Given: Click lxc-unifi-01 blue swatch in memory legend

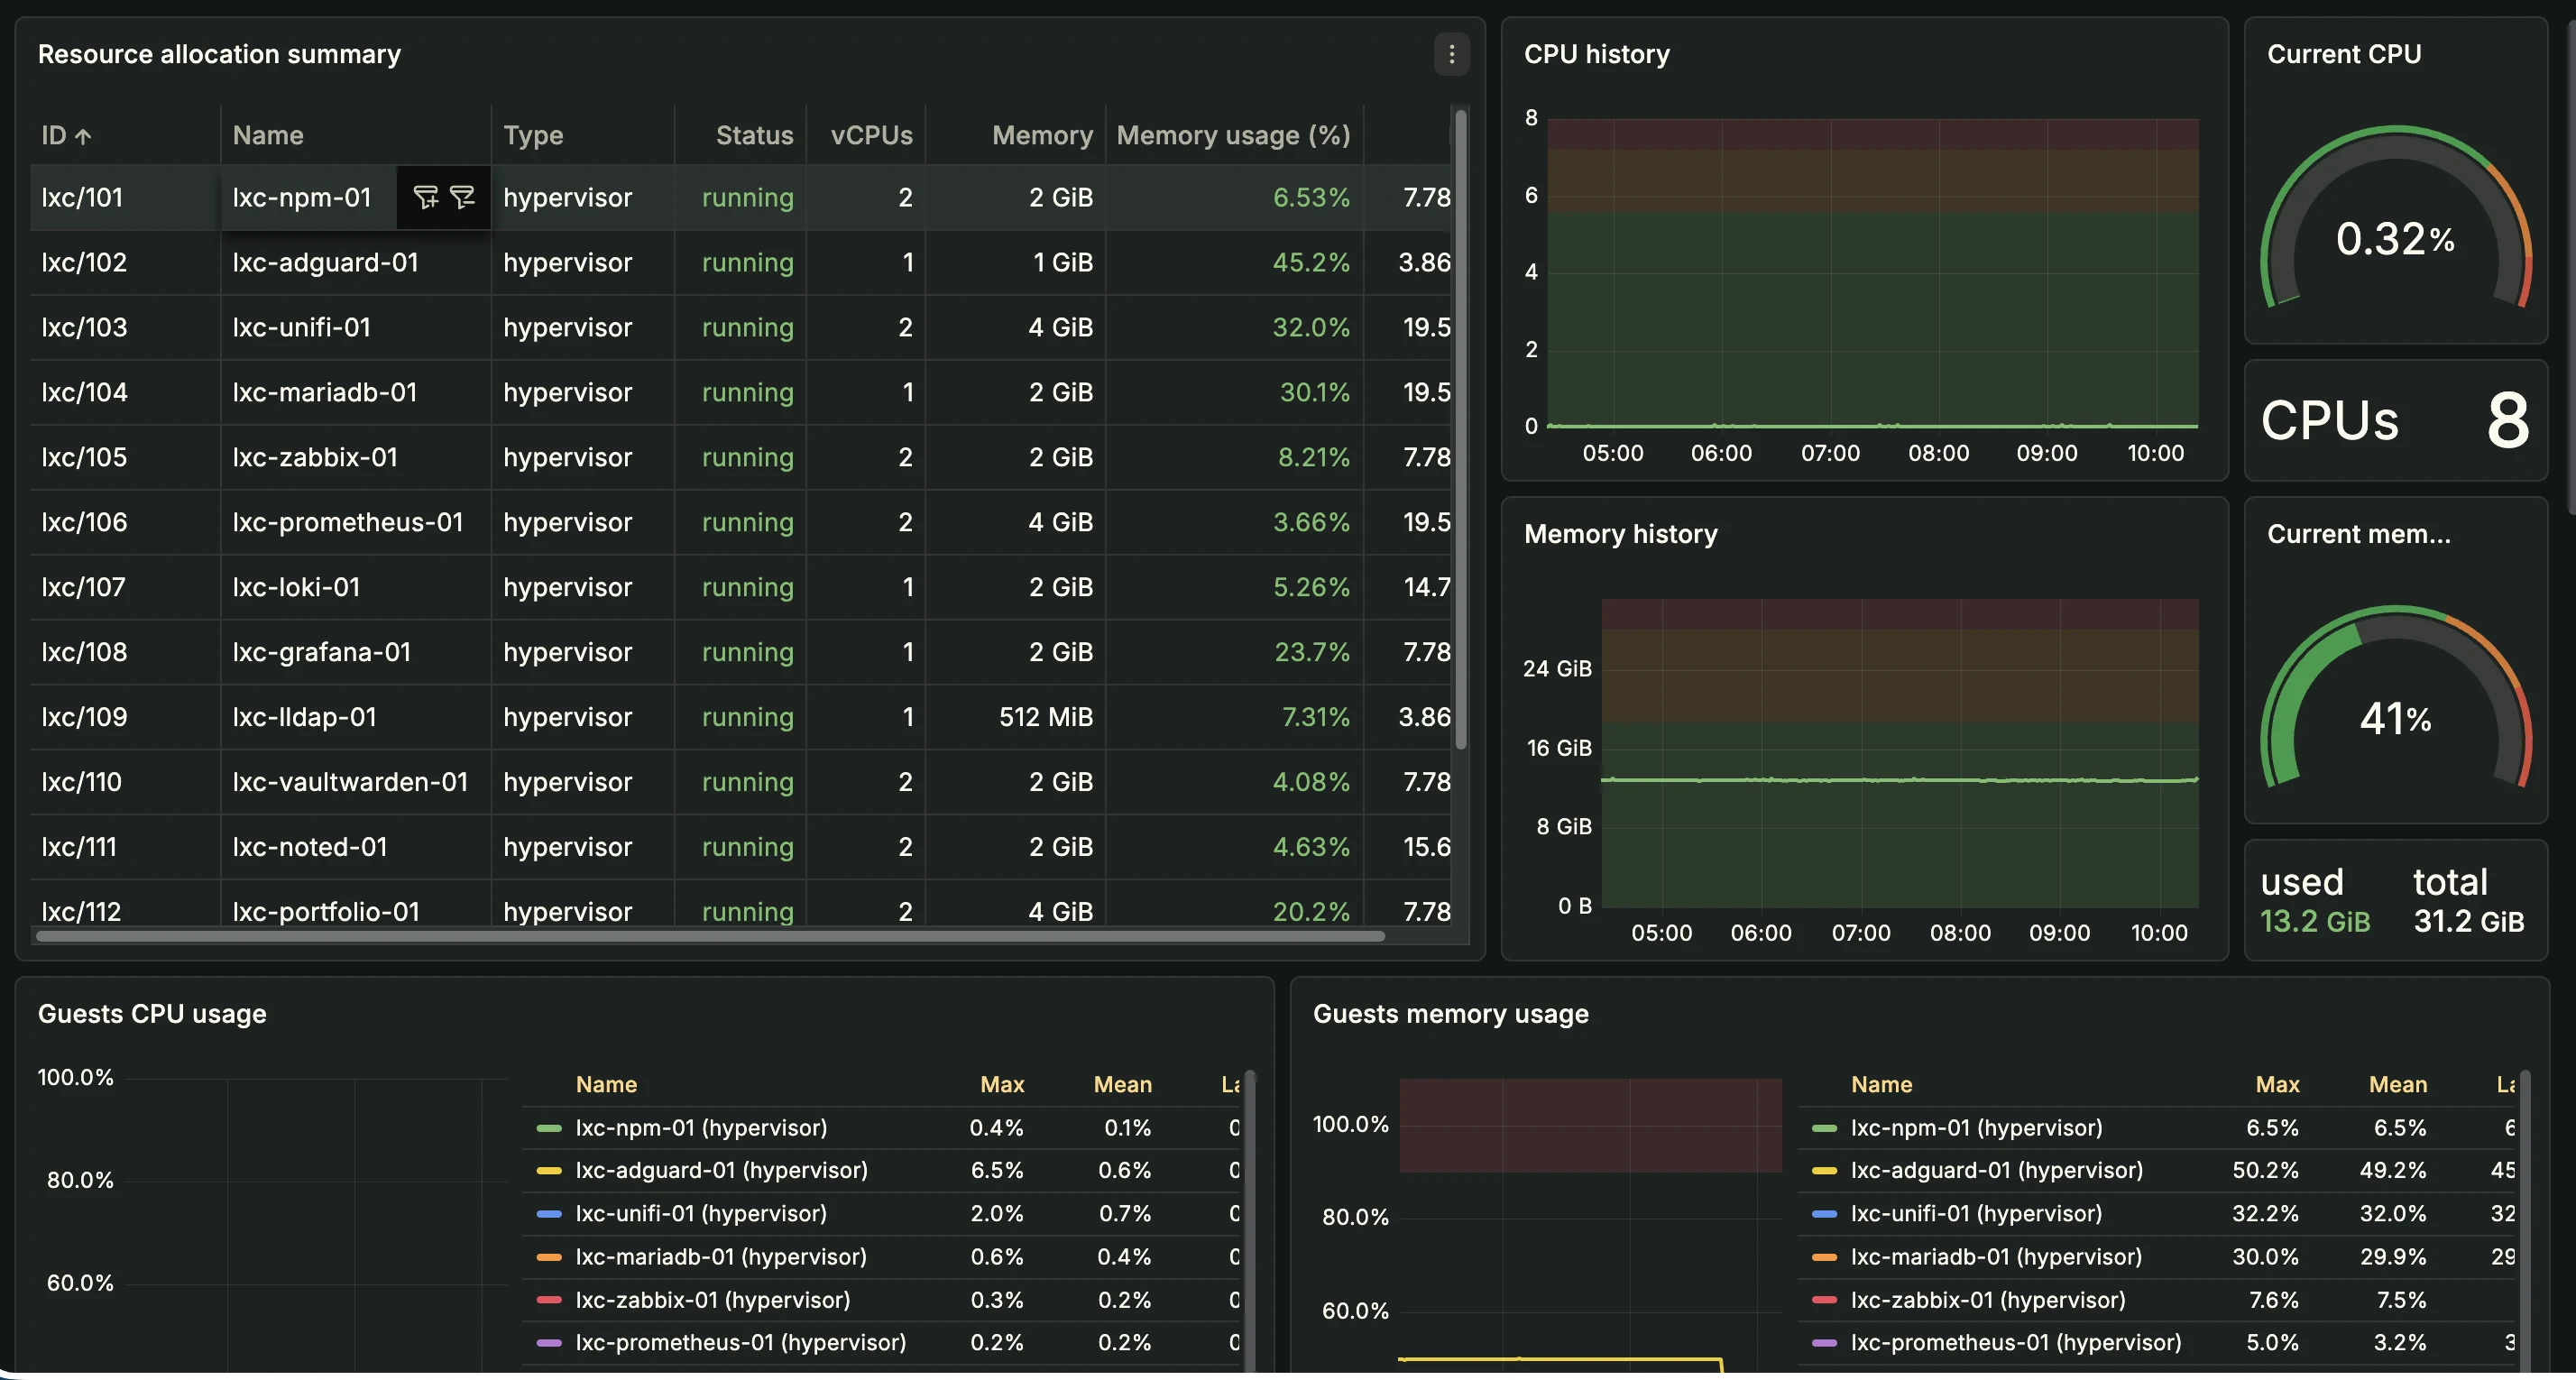Looking at the screenshot, I should tap(1824, 1214).
